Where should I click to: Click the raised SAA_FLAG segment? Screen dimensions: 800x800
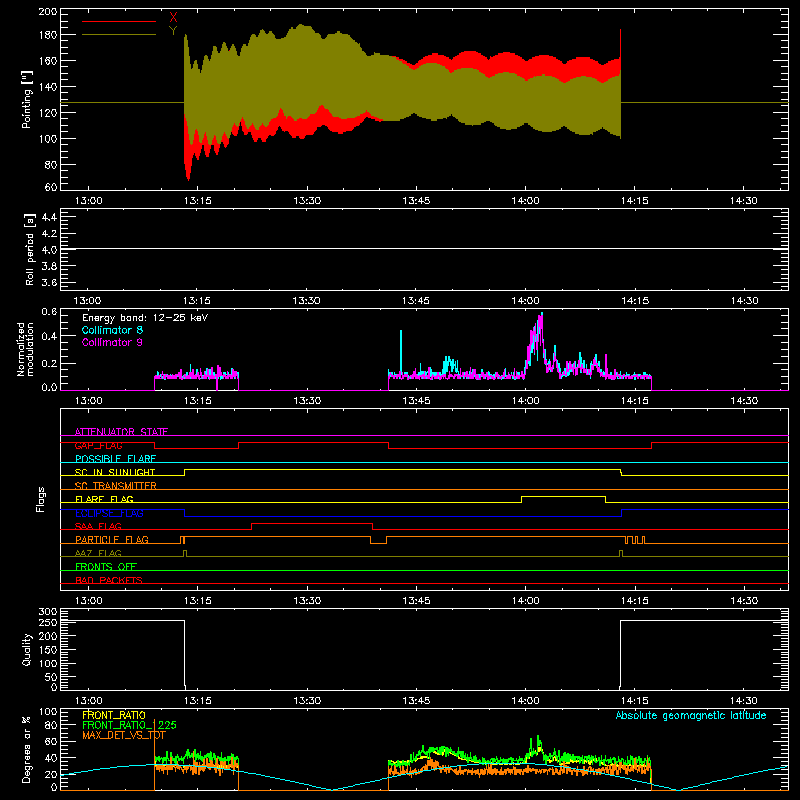(312, 523)
